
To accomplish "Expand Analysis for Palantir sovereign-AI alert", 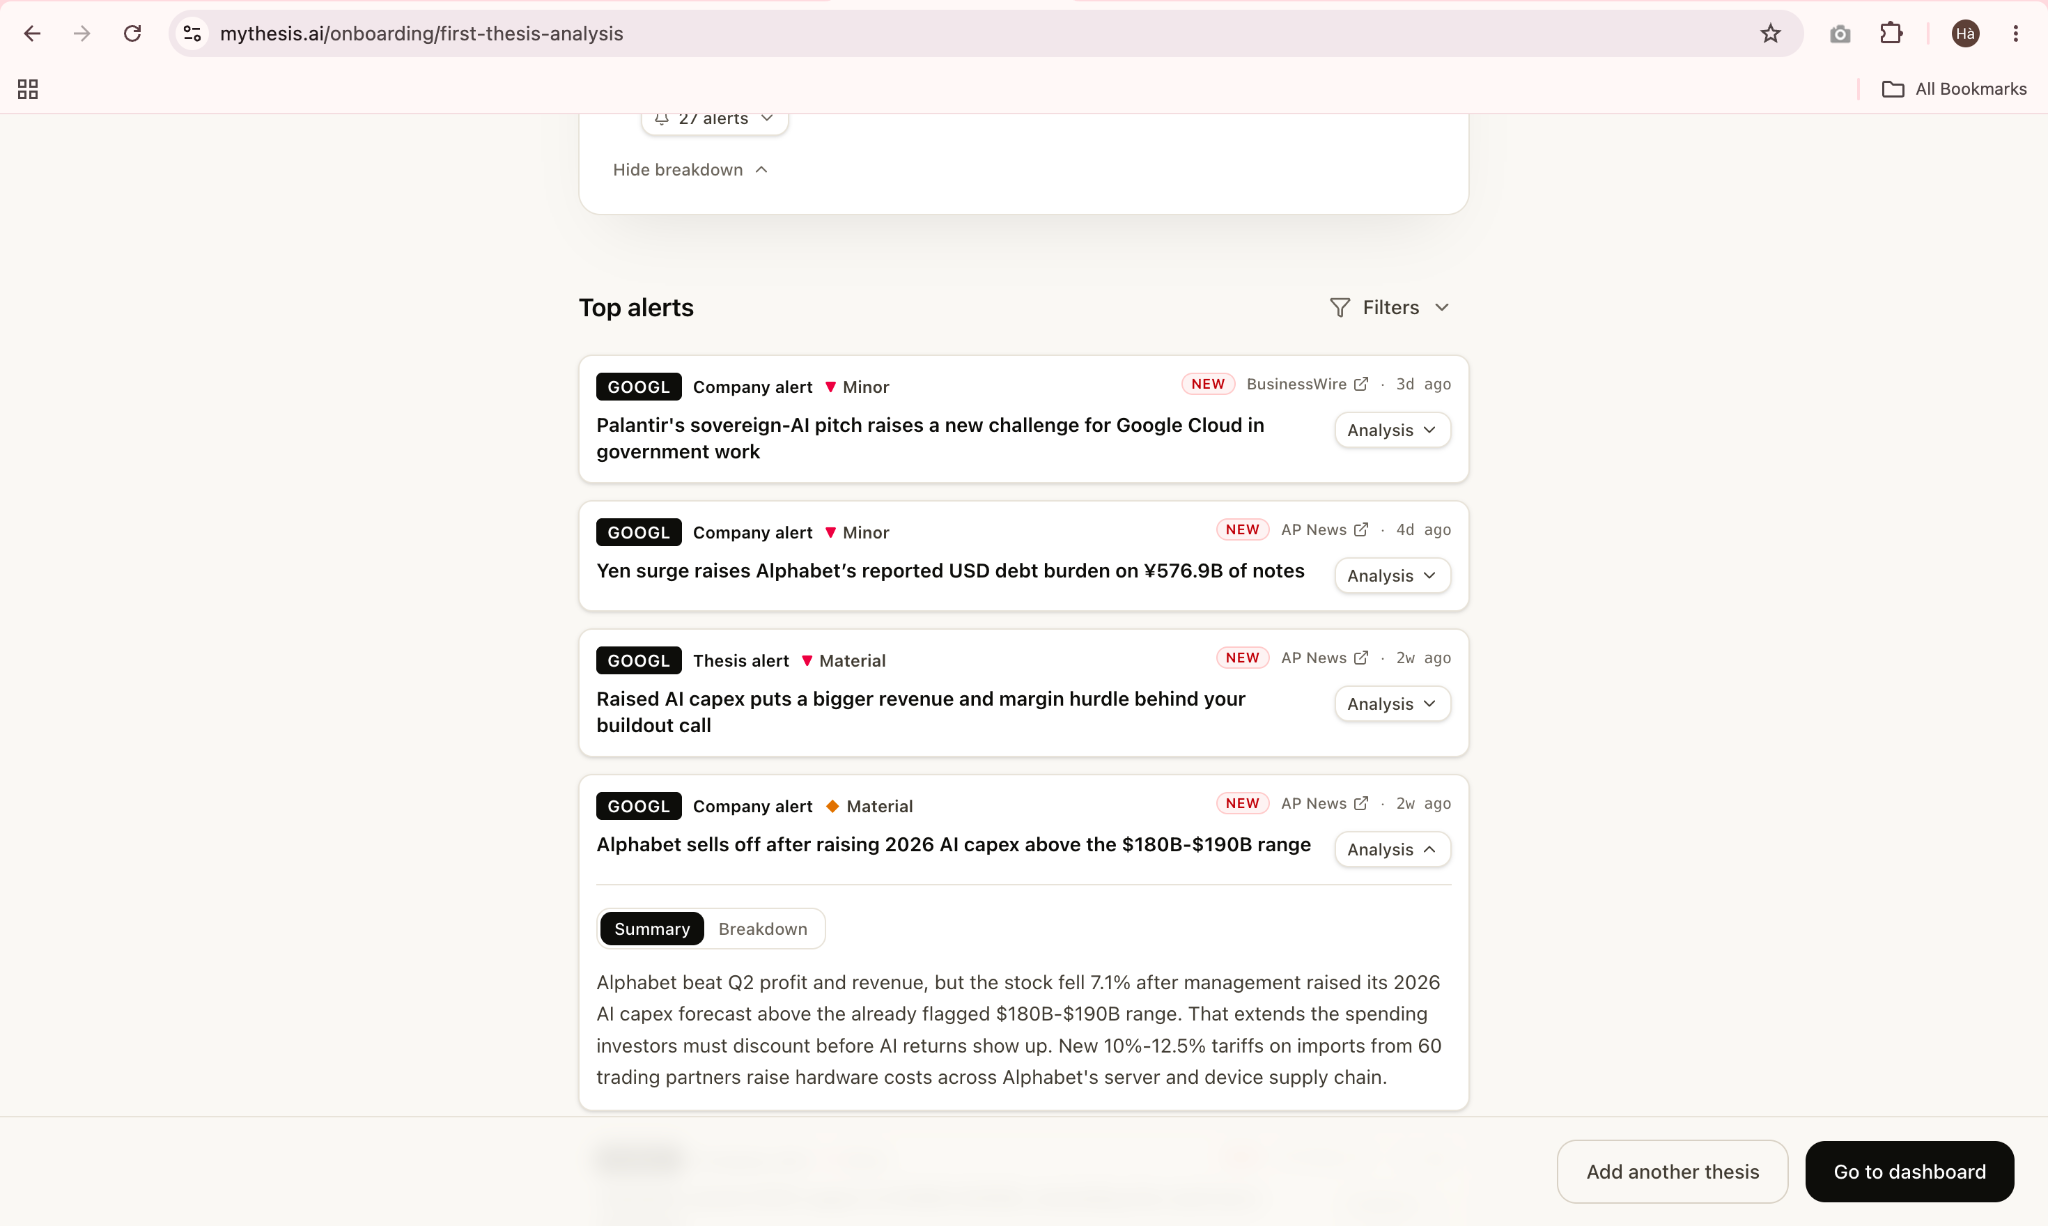I will 1392,430.
